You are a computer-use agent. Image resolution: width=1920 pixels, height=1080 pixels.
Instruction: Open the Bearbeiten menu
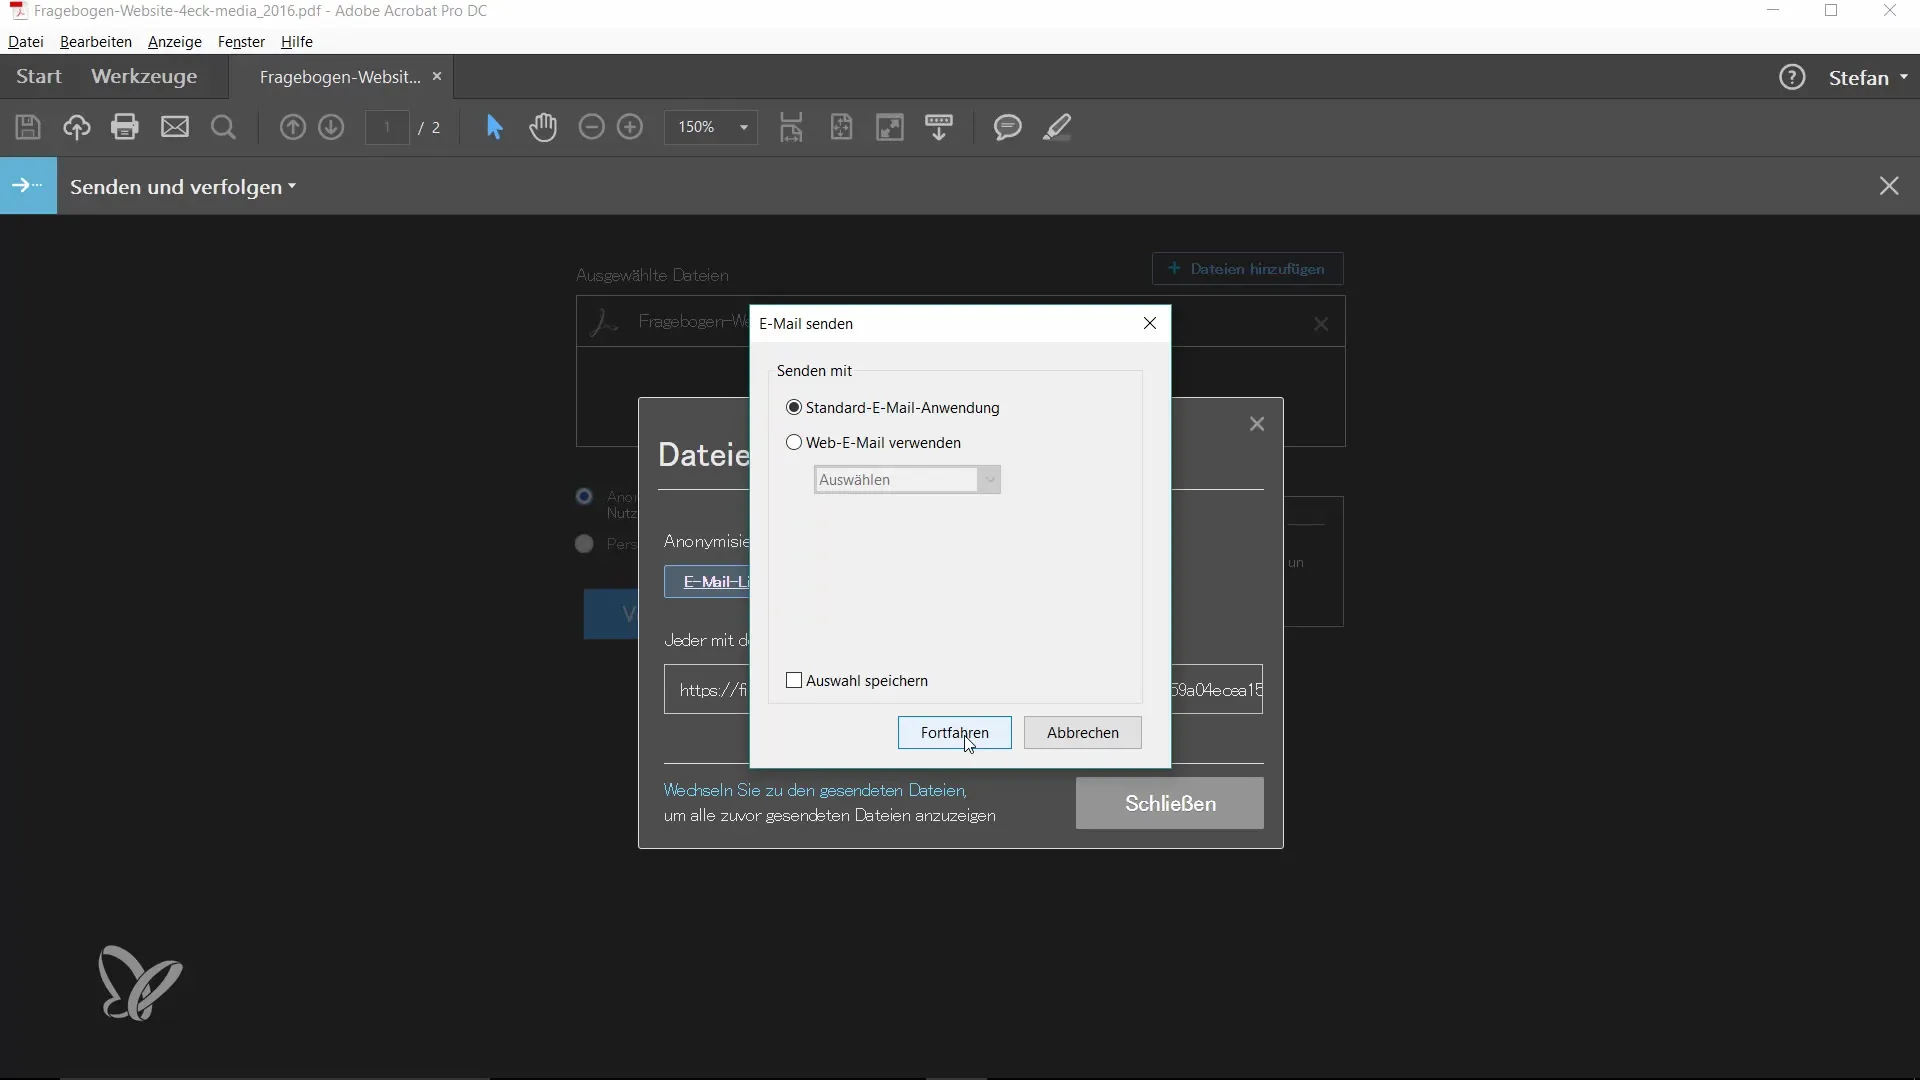[95, 42]
